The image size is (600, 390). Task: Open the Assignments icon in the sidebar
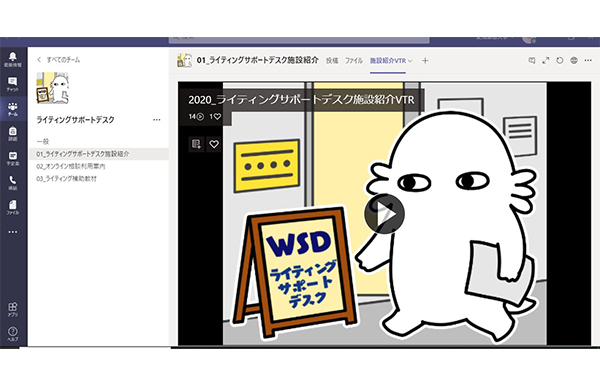(13, 134)
